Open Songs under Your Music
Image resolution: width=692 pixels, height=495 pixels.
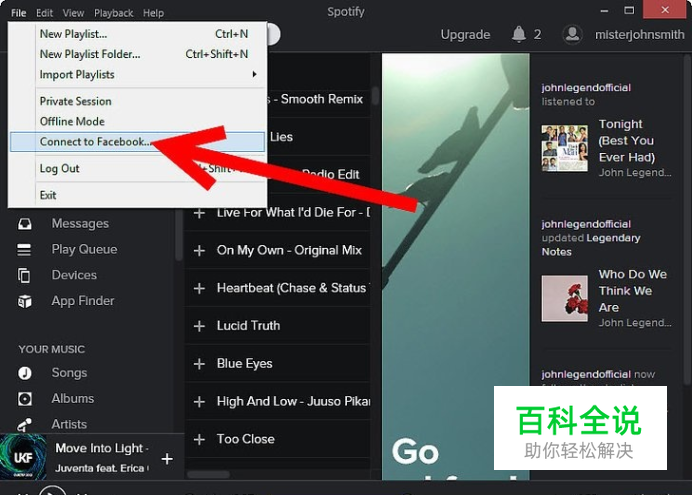point(69,373)
